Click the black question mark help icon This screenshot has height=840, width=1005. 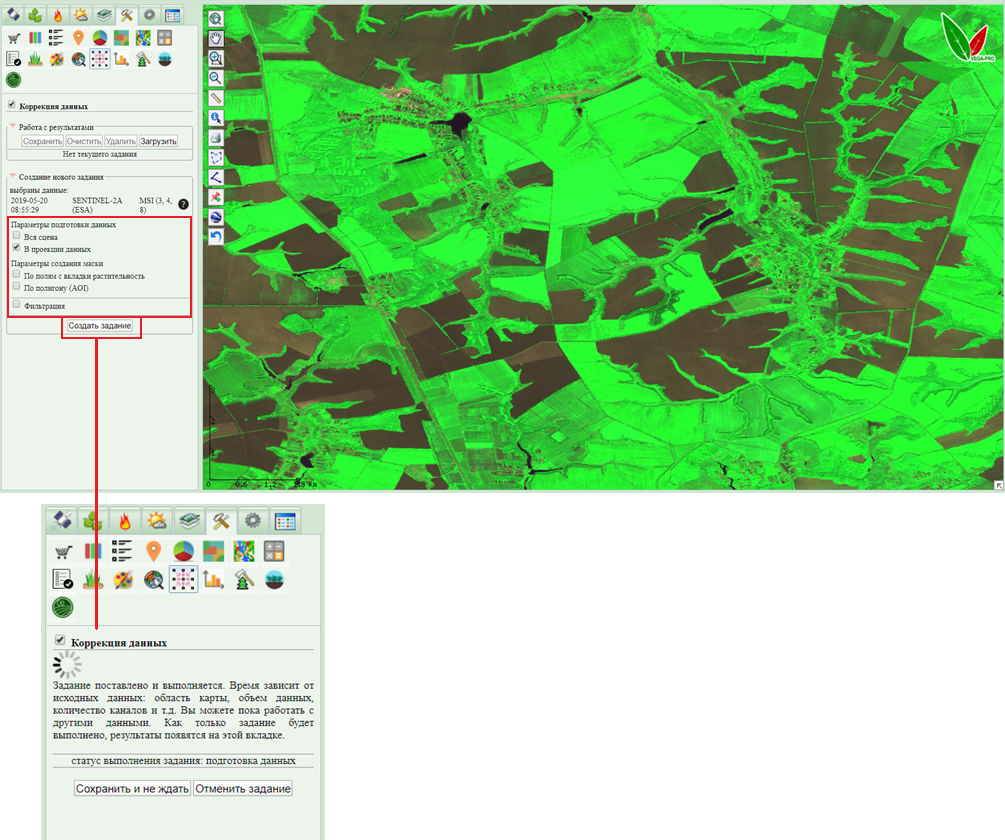pos(183,205)
